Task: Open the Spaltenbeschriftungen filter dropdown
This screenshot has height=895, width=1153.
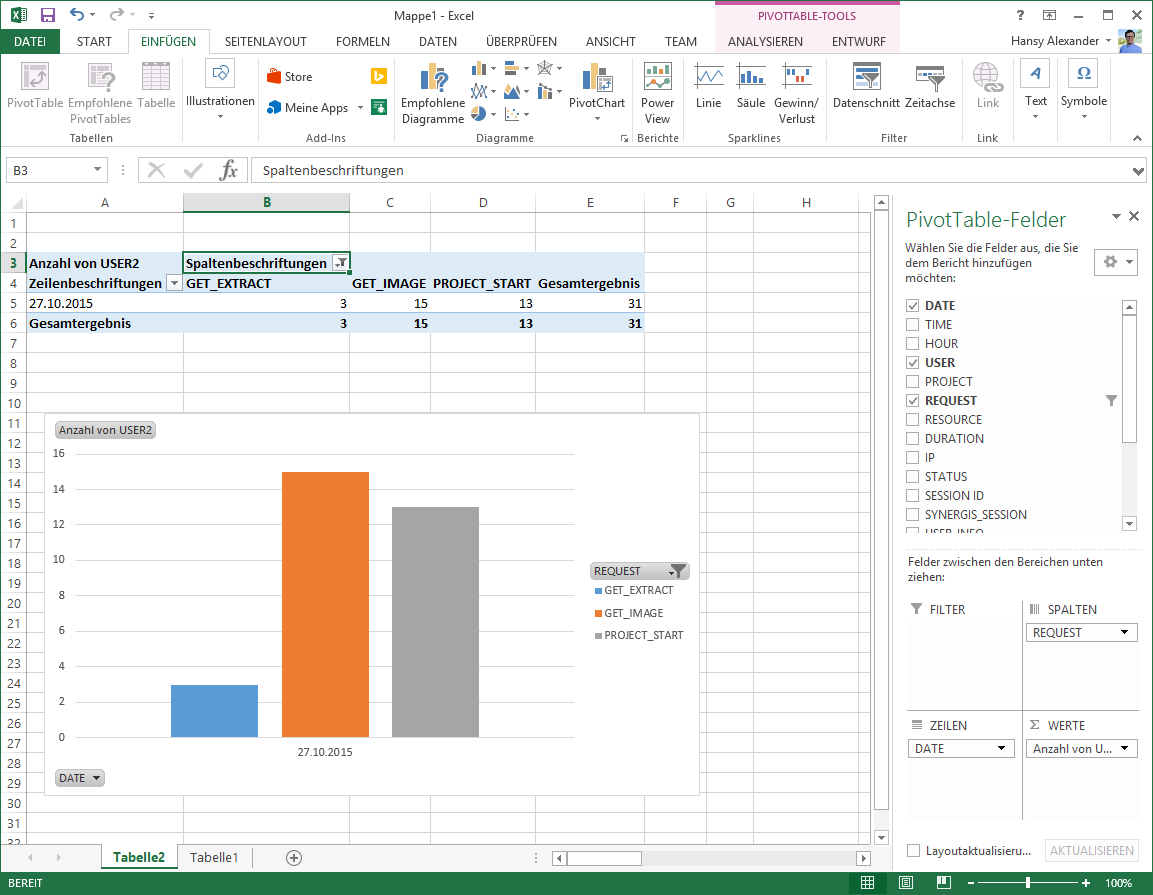Action: [342, 262]
